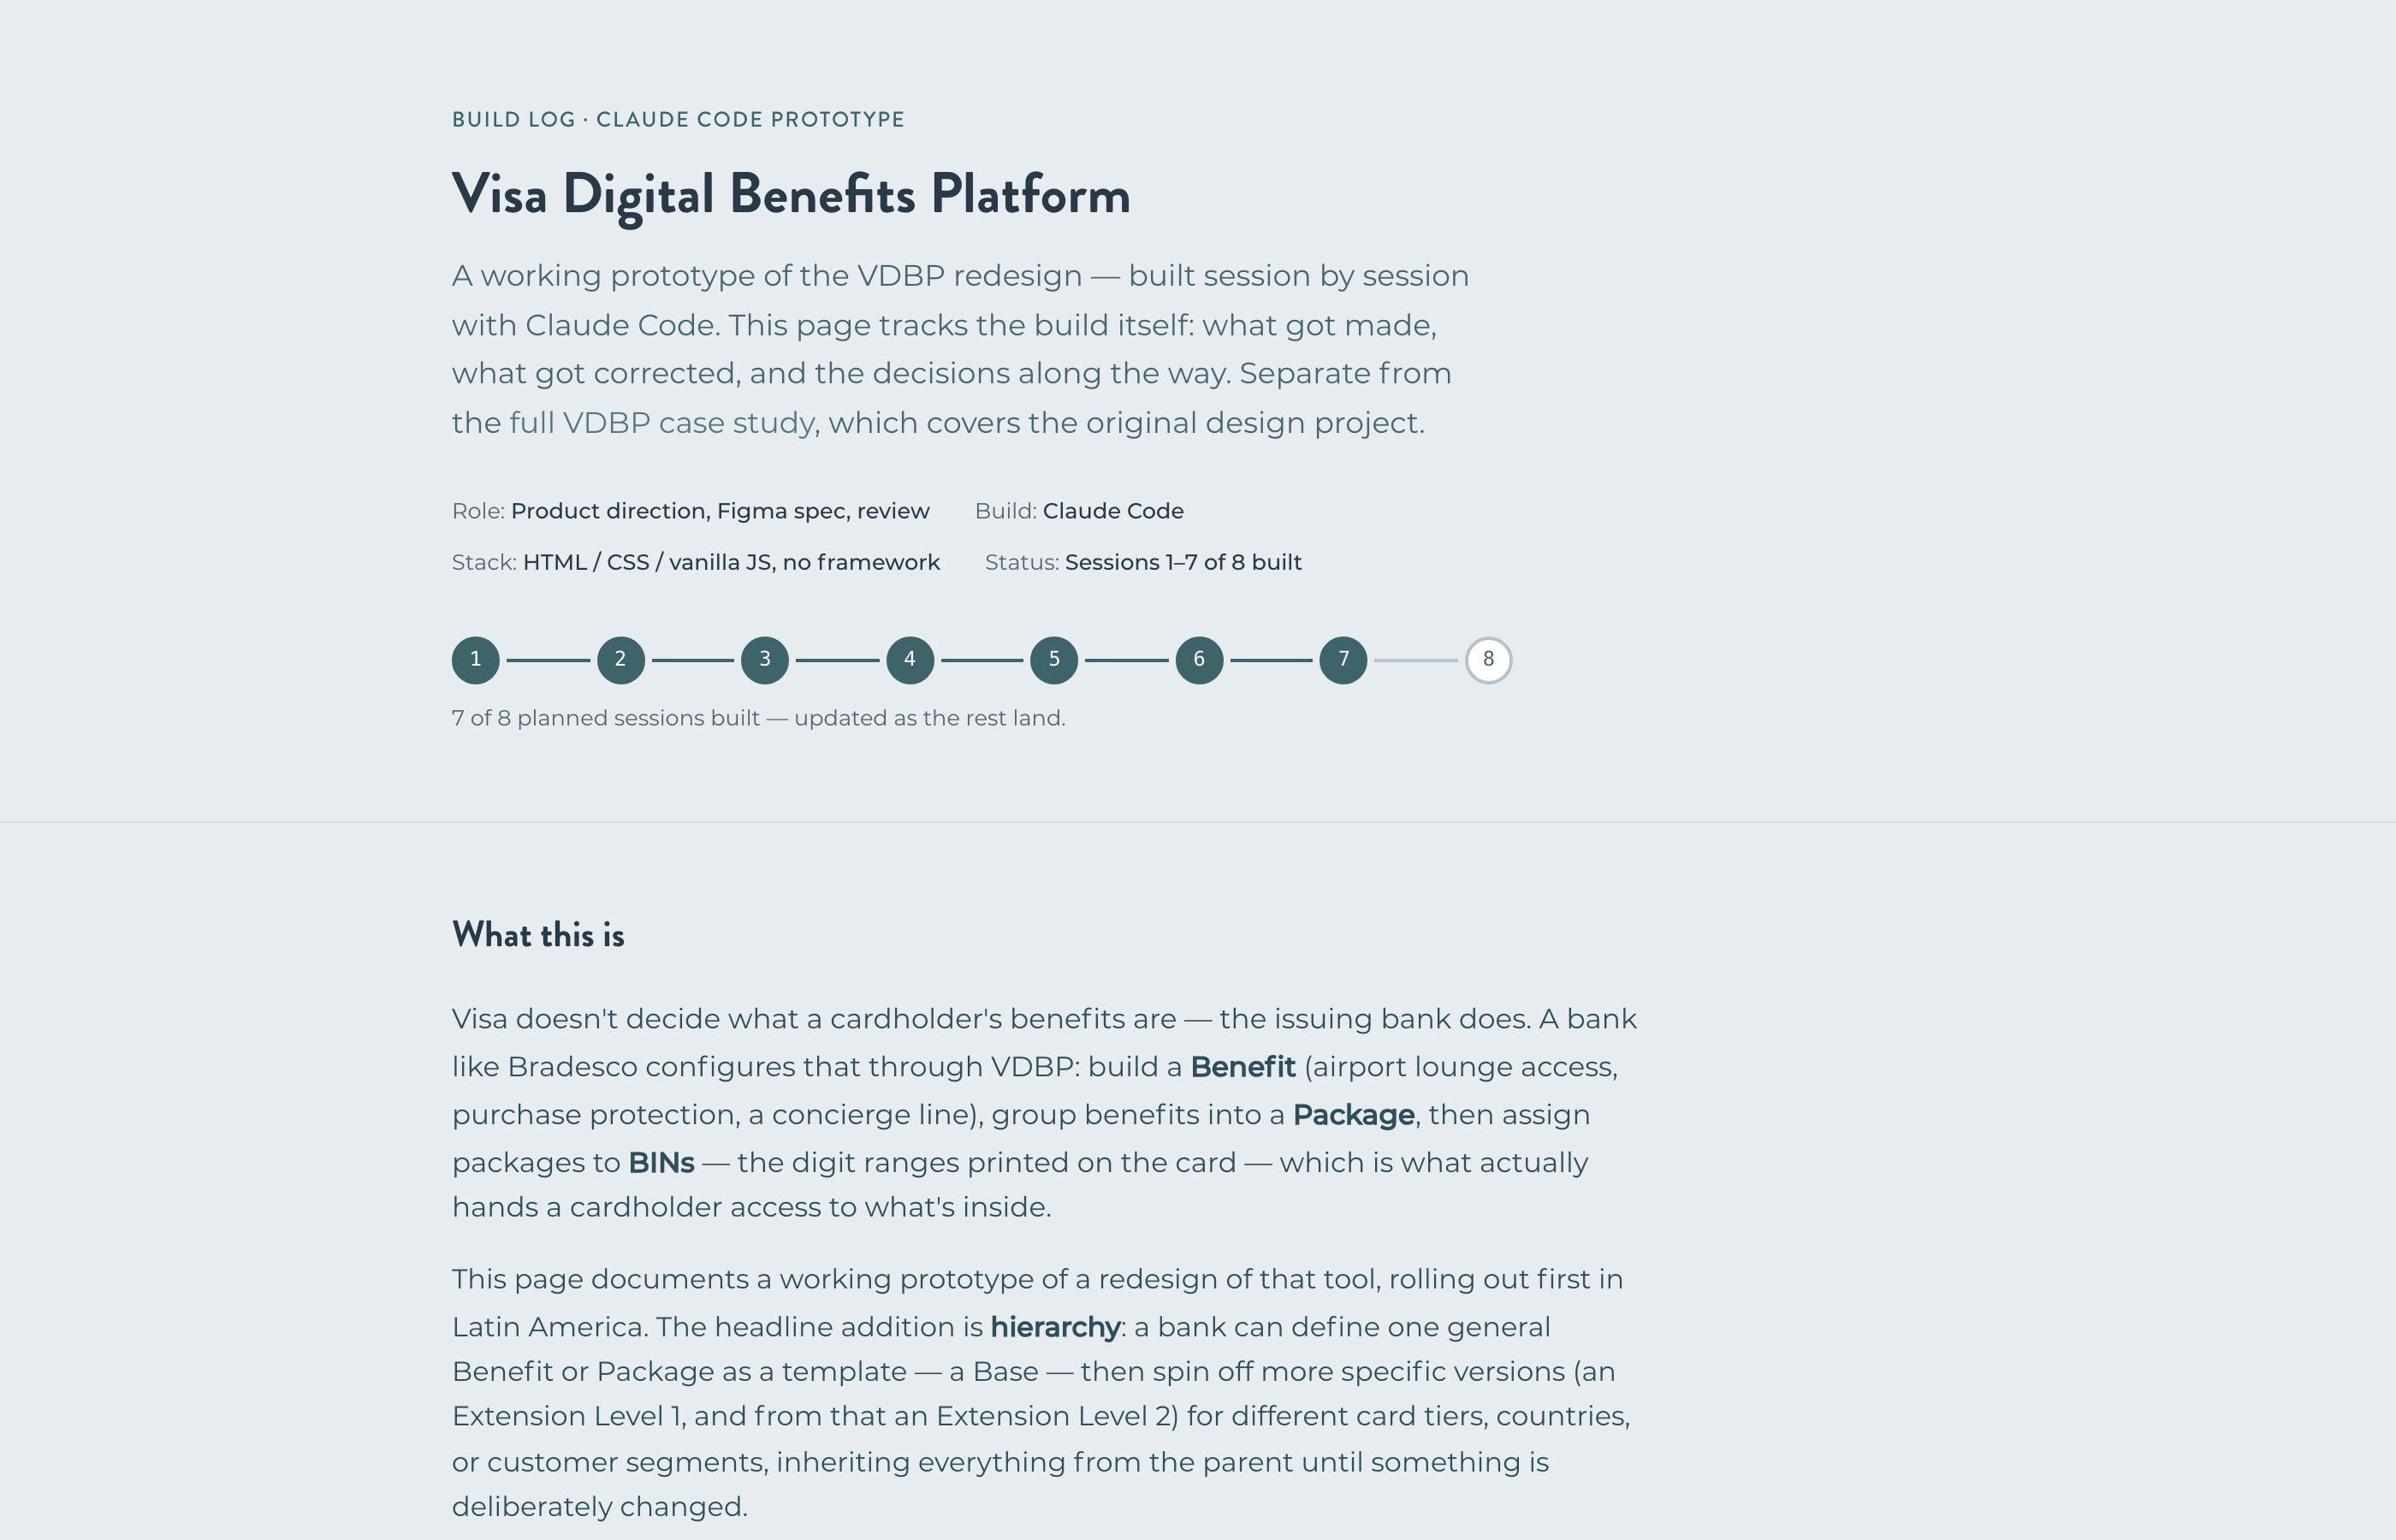Select the unbuilt session 8 outlined circle

click(x=1488, y=660)
